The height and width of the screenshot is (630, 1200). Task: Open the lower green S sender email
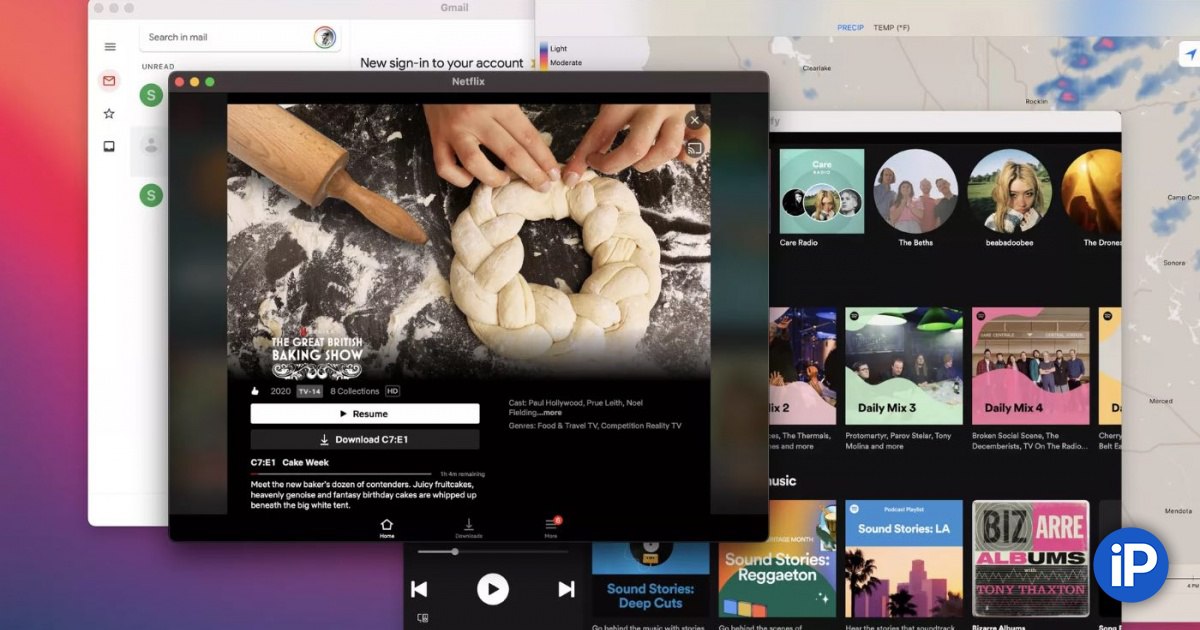point(151,195)
